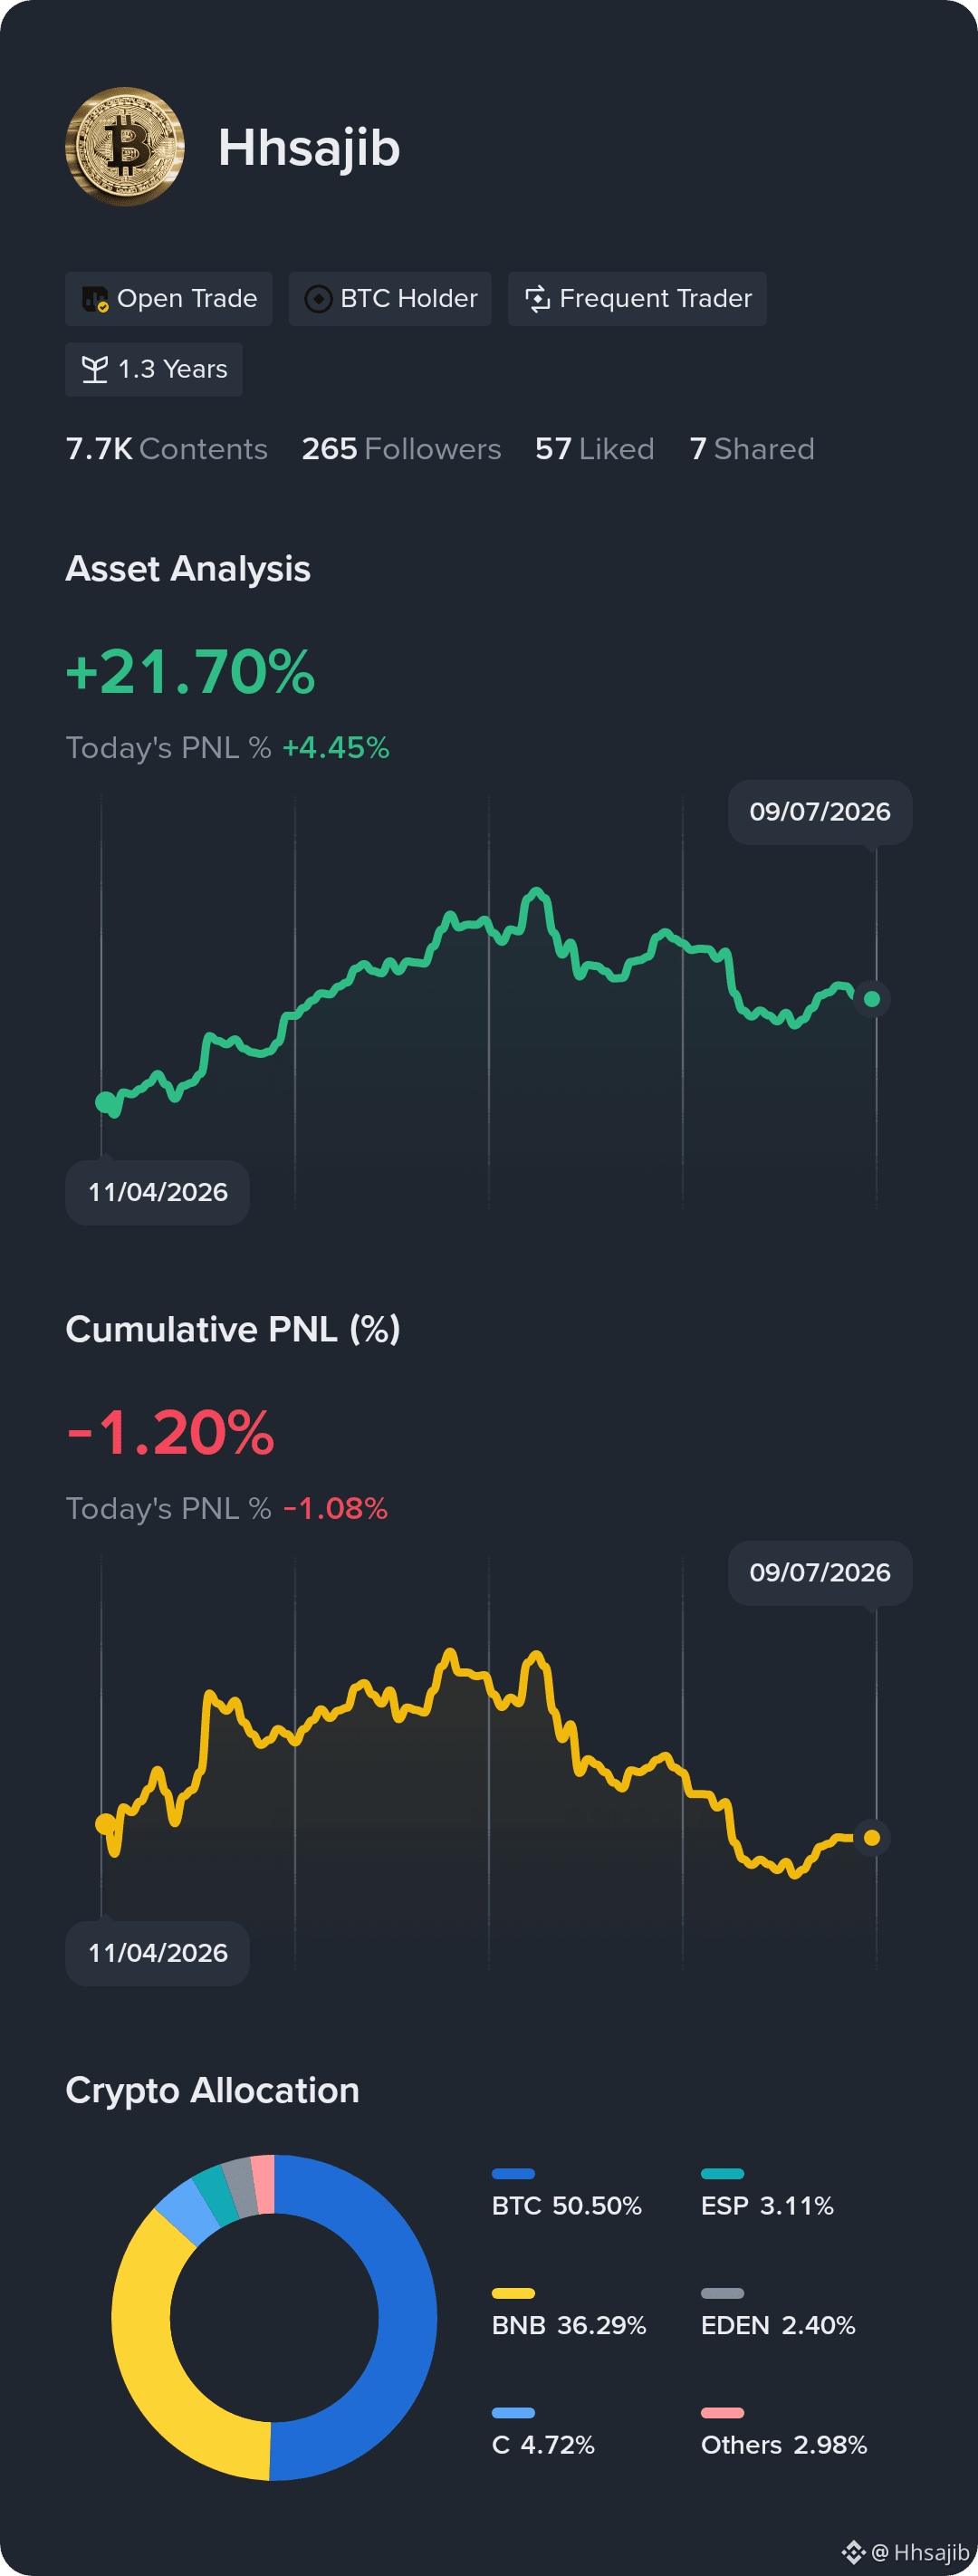The image size is (978, 2576).
Task: Click the 11/04/2026 label on Cumulative PNL chart
Action: (x=157, y=1953)
